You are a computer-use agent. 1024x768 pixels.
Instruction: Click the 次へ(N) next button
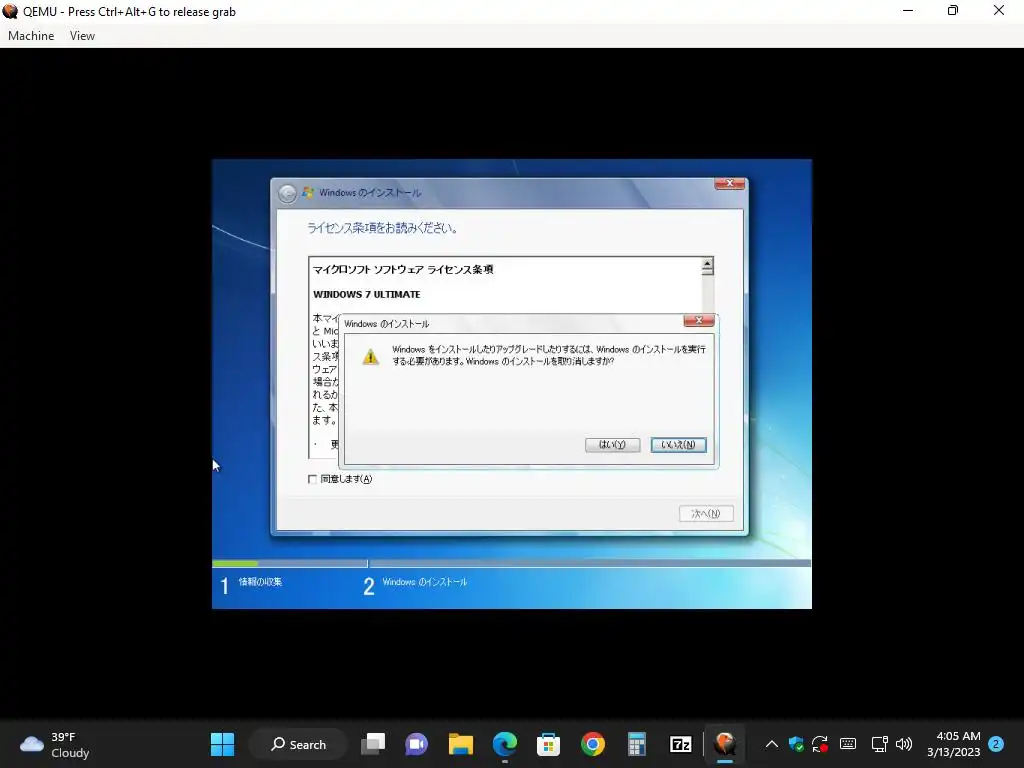click(706, 513)
